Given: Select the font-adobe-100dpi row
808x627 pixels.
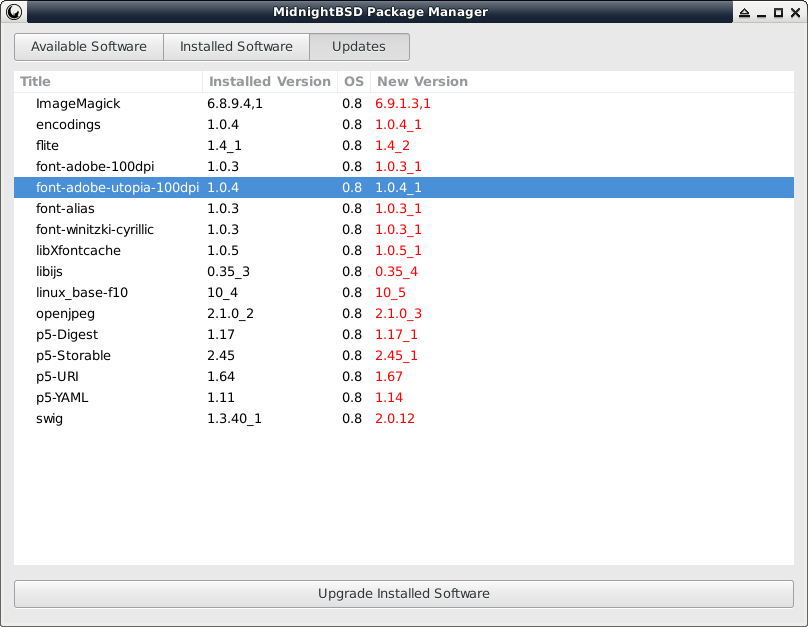Looking at the screenshot, I should (403, 166).
